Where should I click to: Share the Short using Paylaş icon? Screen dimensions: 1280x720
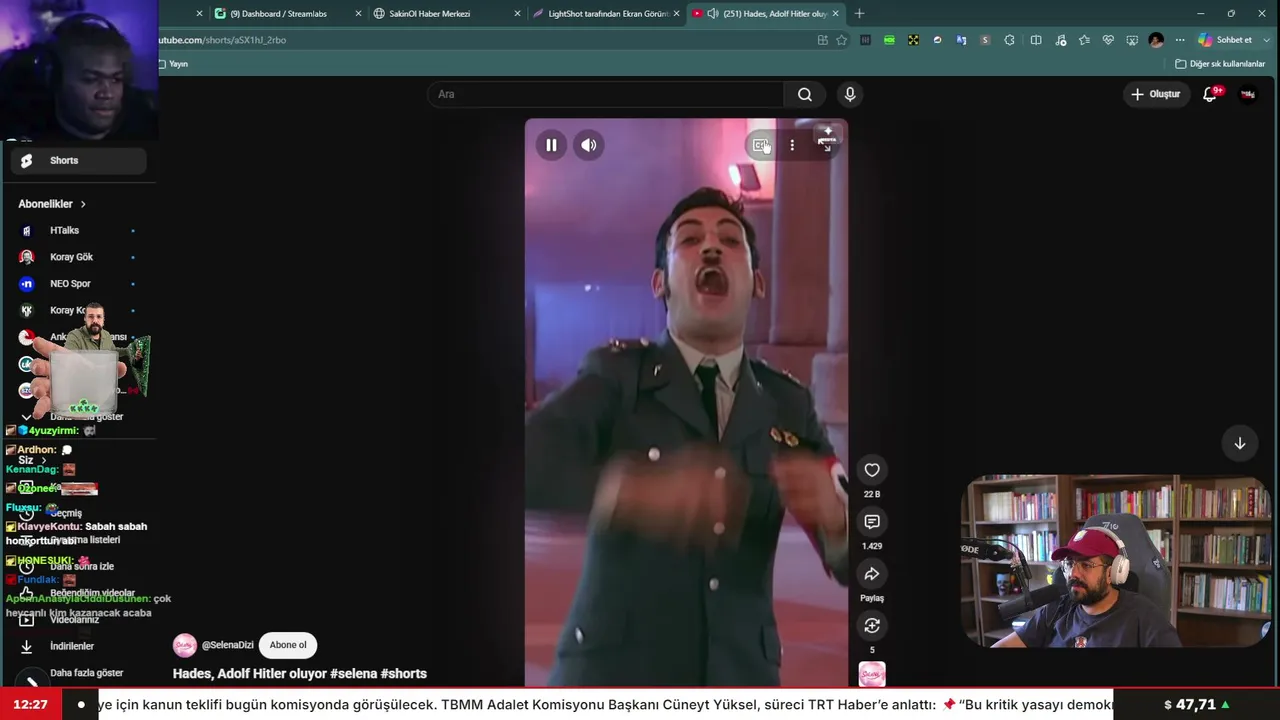coord(872,574)
